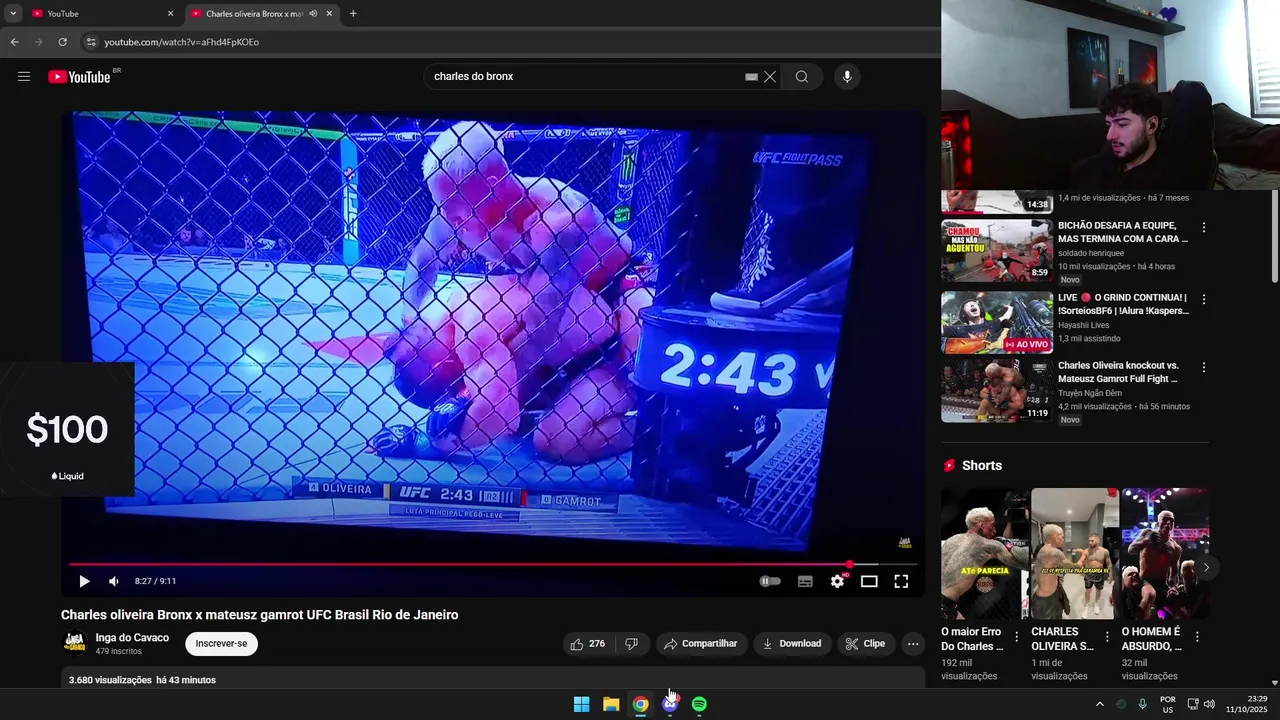The image size is (1280, 720).
Task: Open options for the LIVE O GRIND CONTINUA stream
Action: pos(1204,300)
